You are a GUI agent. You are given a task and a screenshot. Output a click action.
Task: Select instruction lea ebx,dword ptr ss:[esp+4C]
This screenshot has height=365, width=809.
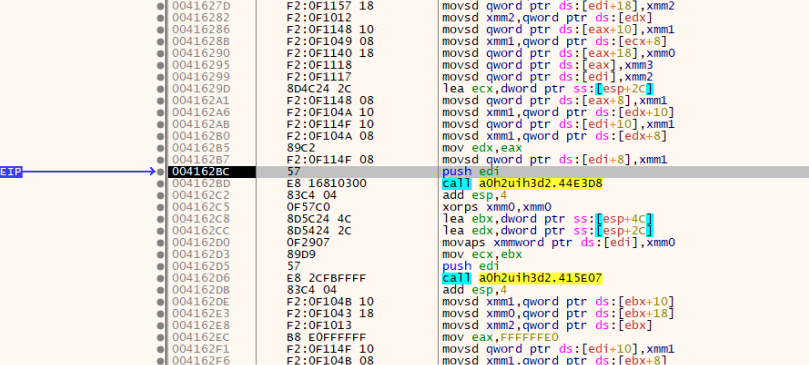pos(548,219)
